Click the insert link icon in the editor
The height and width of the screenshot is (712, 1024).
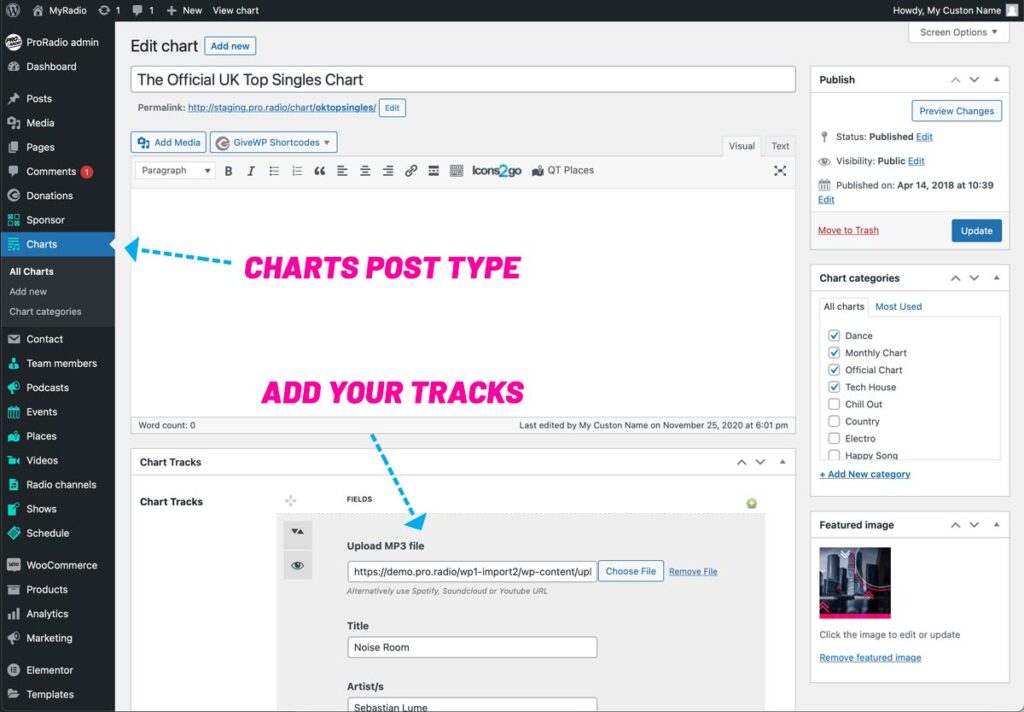tap(411, 171)
